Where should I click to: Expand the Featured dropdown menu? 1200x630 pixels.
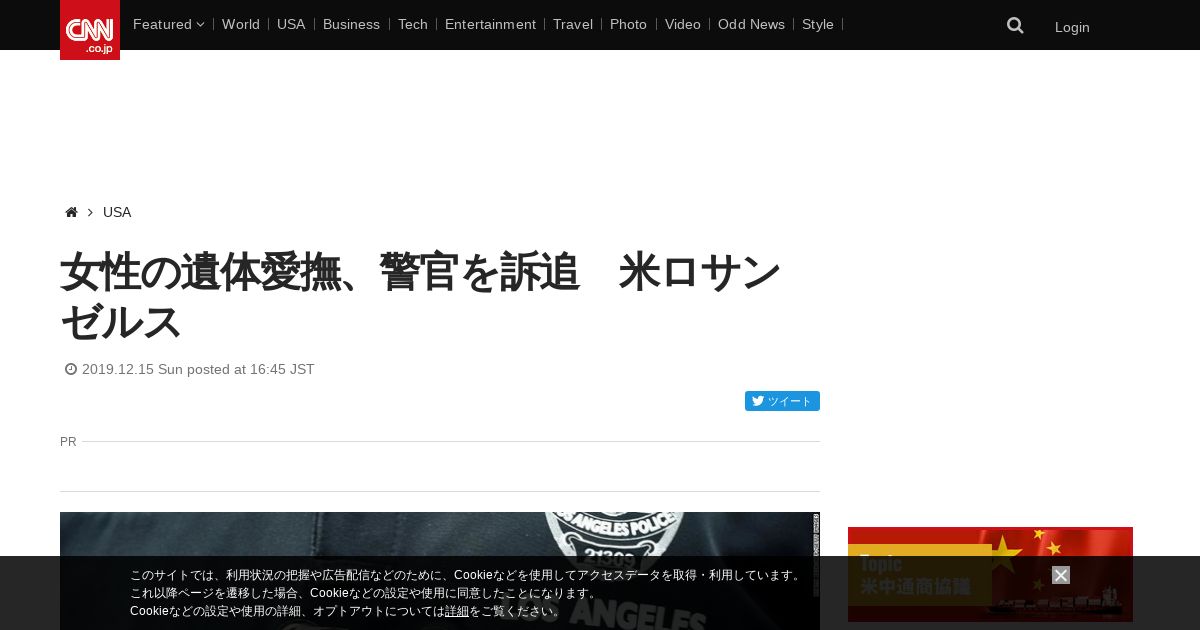click(x=168, y=24)
